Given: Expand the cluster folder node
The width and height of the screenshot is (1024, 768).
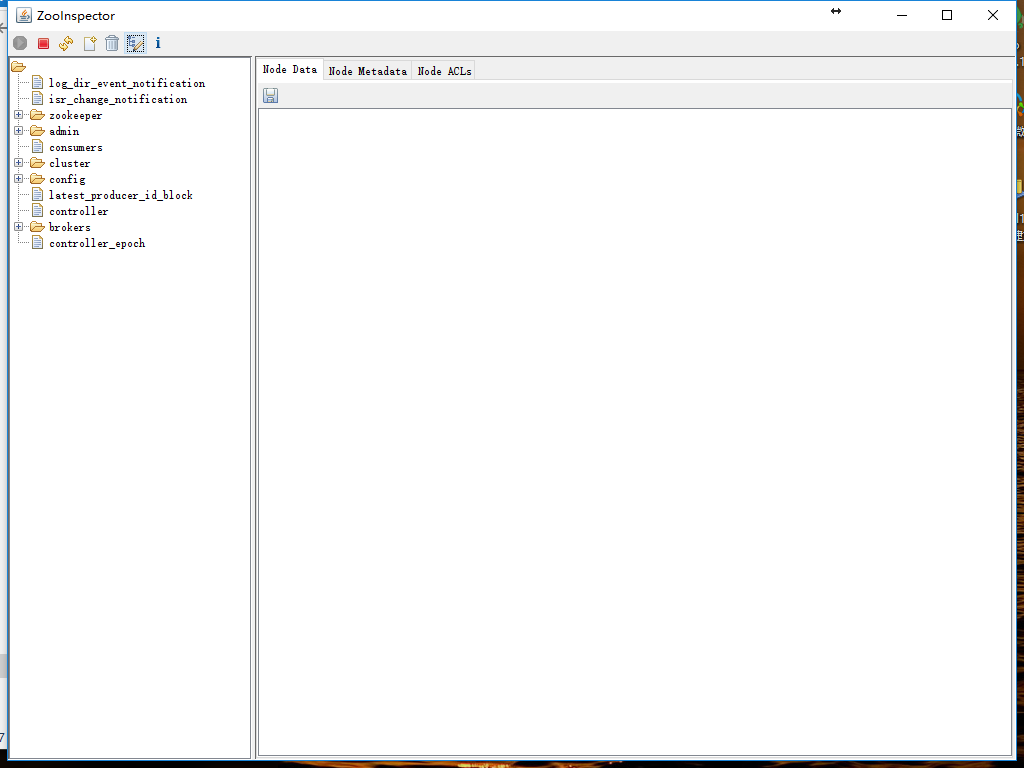Looking at the screenshot, I should tap(18, 163).
